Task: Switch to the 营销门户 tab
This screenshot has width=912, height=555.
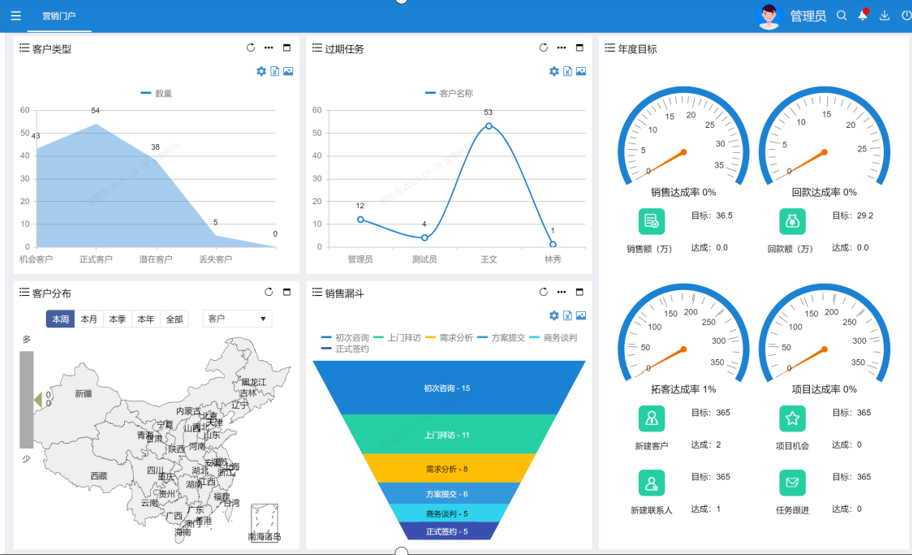Action: 58,16
